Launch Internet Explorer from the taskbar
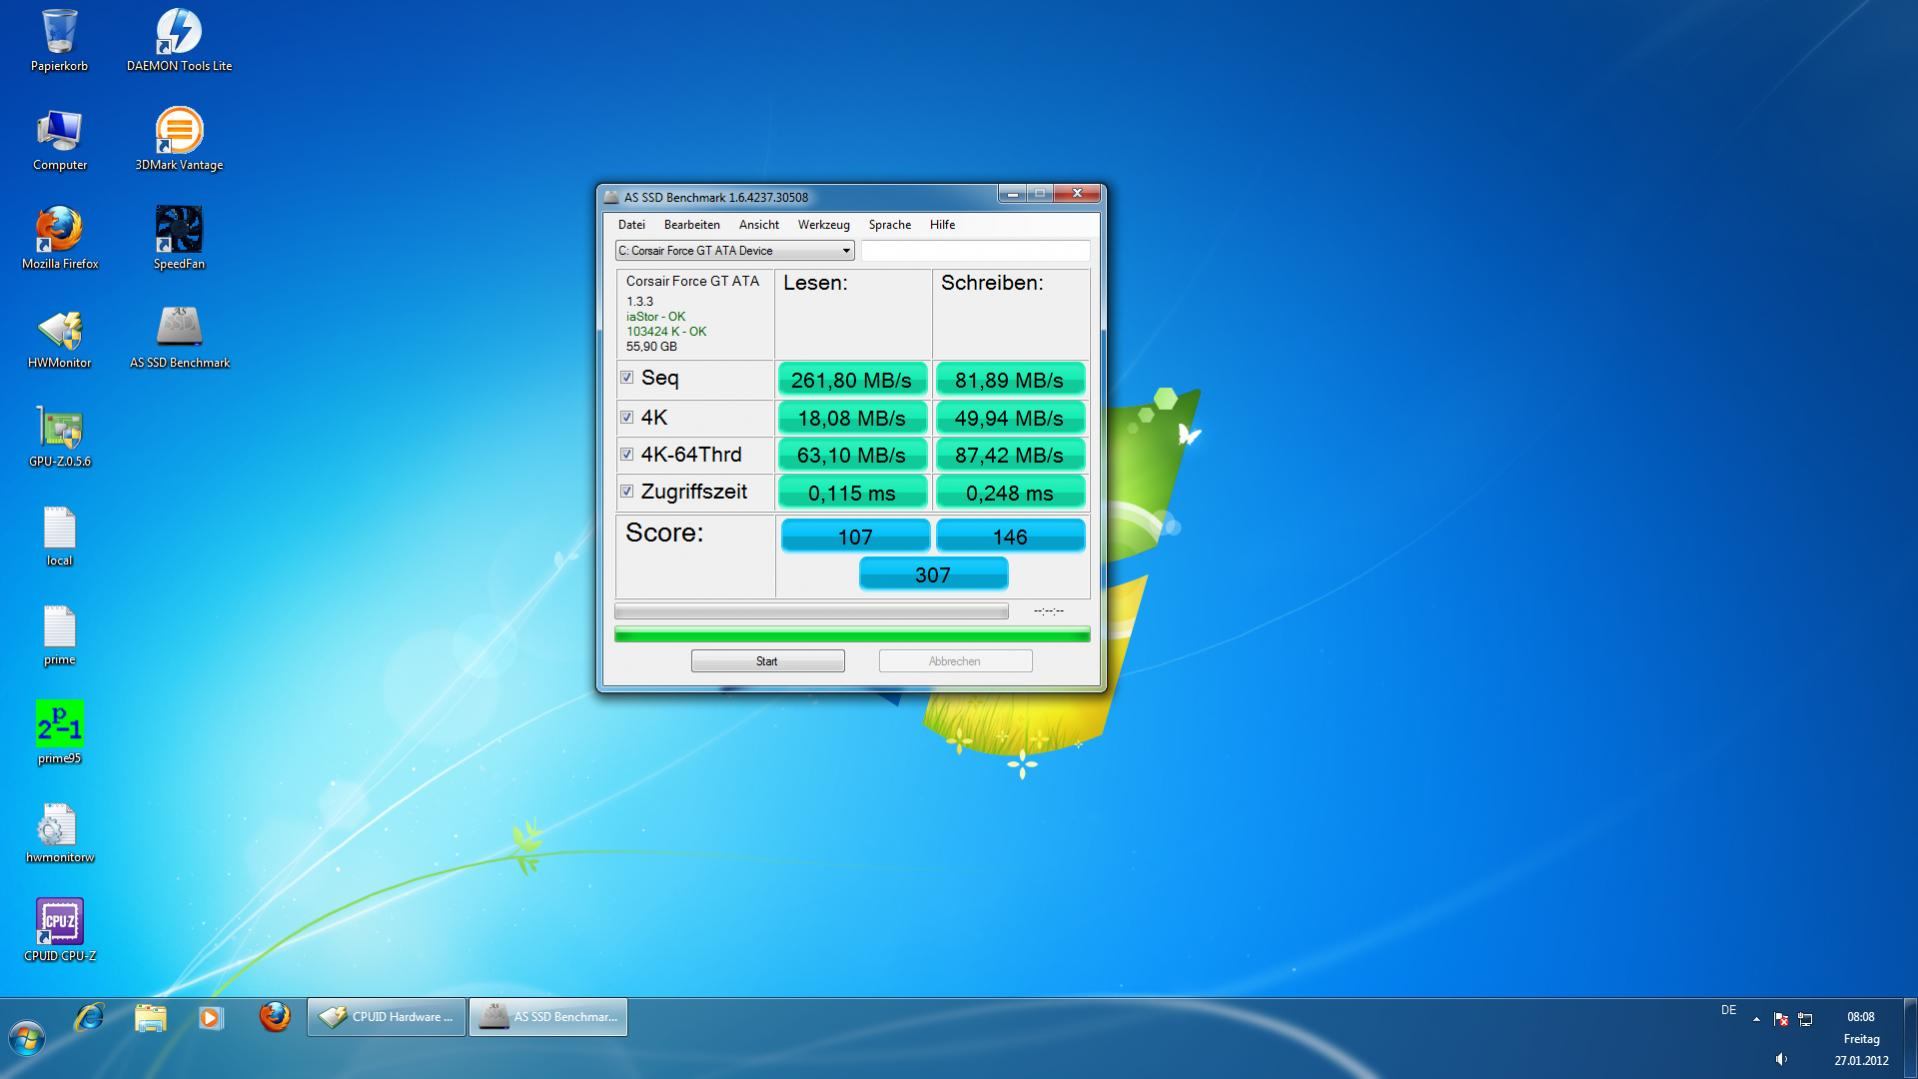The image size is (1918, 1079). point(89,1017)
